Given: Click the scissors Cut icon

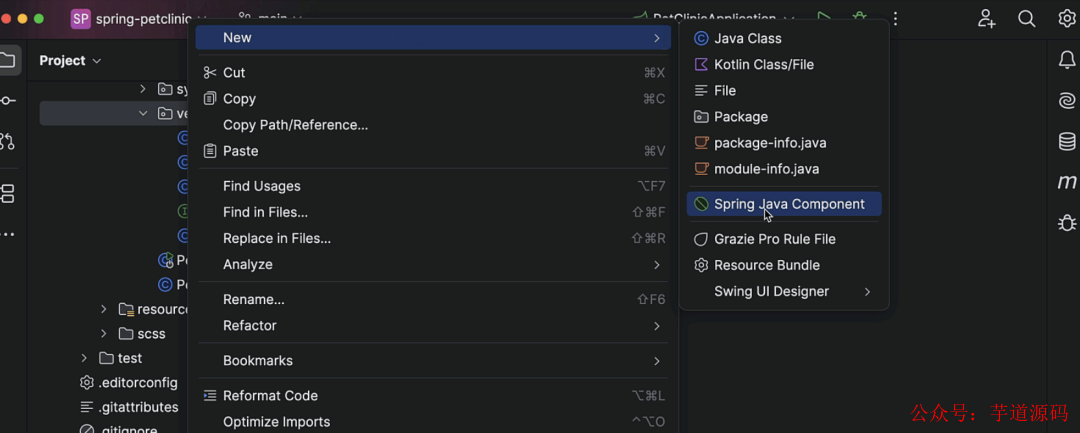Looking at the screenshot, I should click(210, 73).
